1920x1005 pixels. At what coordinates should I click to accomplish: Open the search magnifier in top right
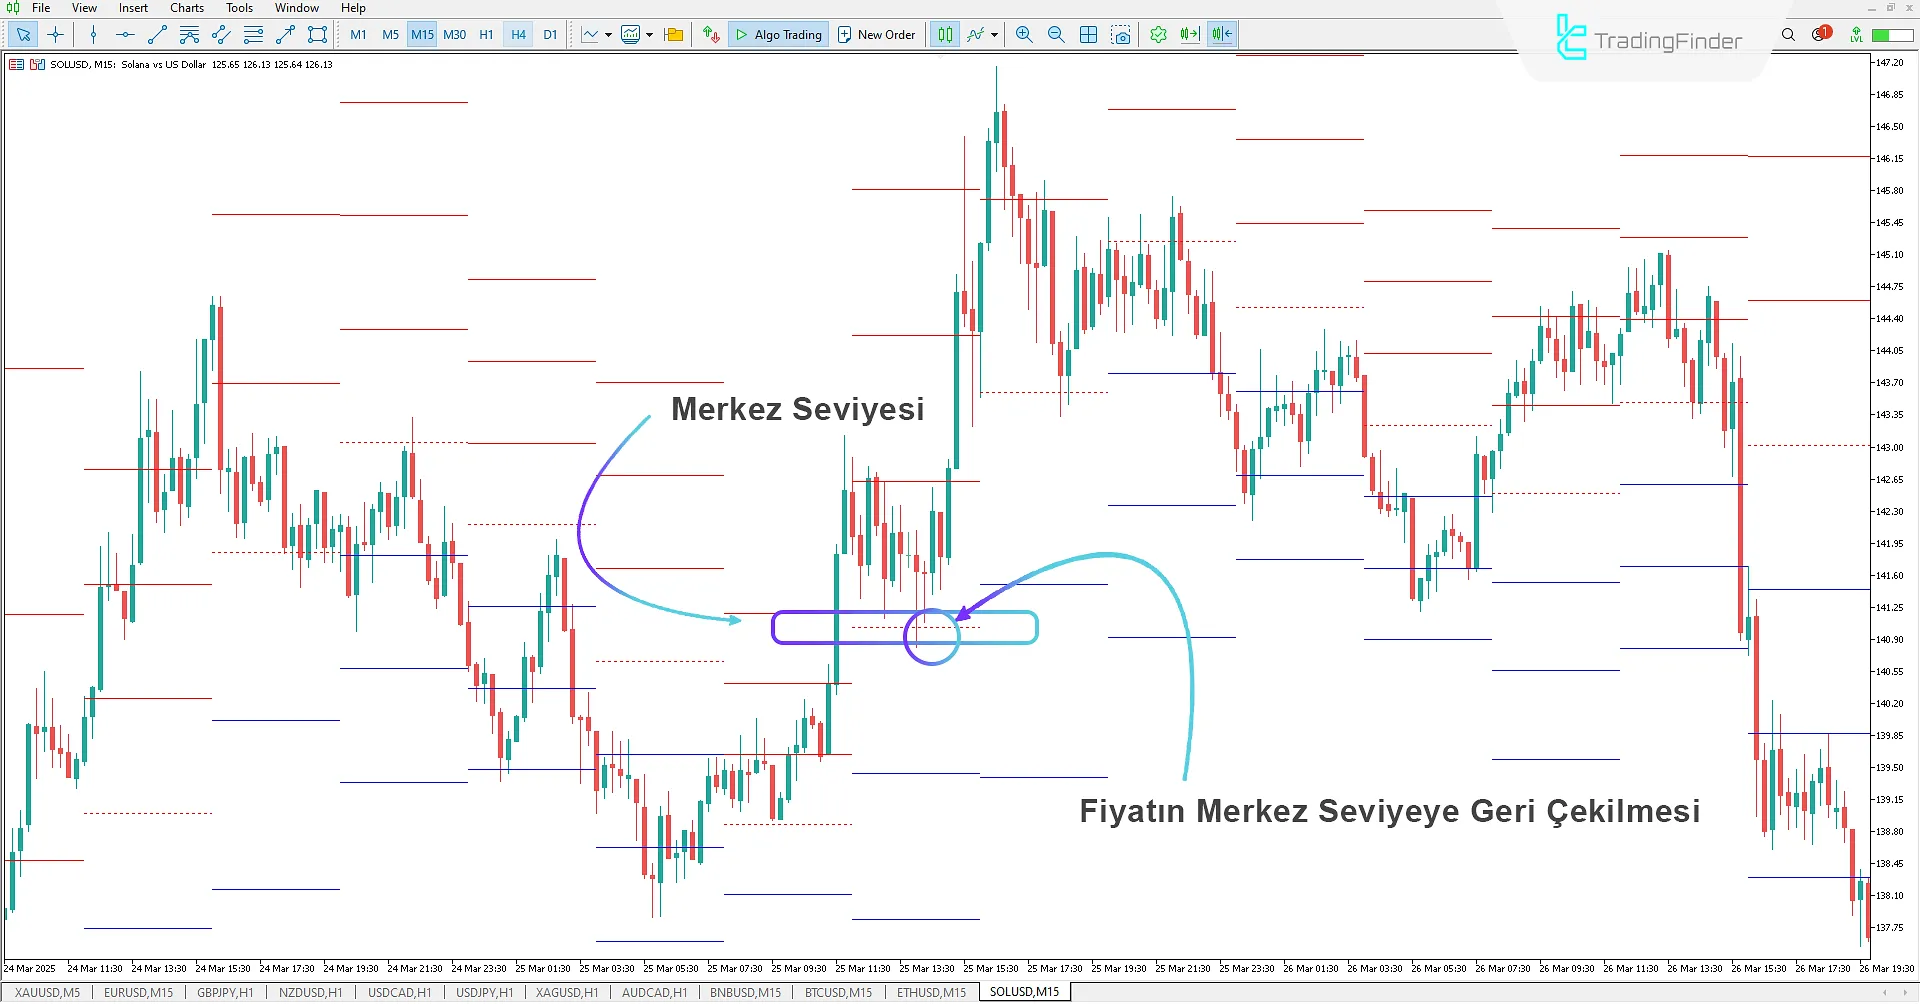click(x=1788, y=35)
